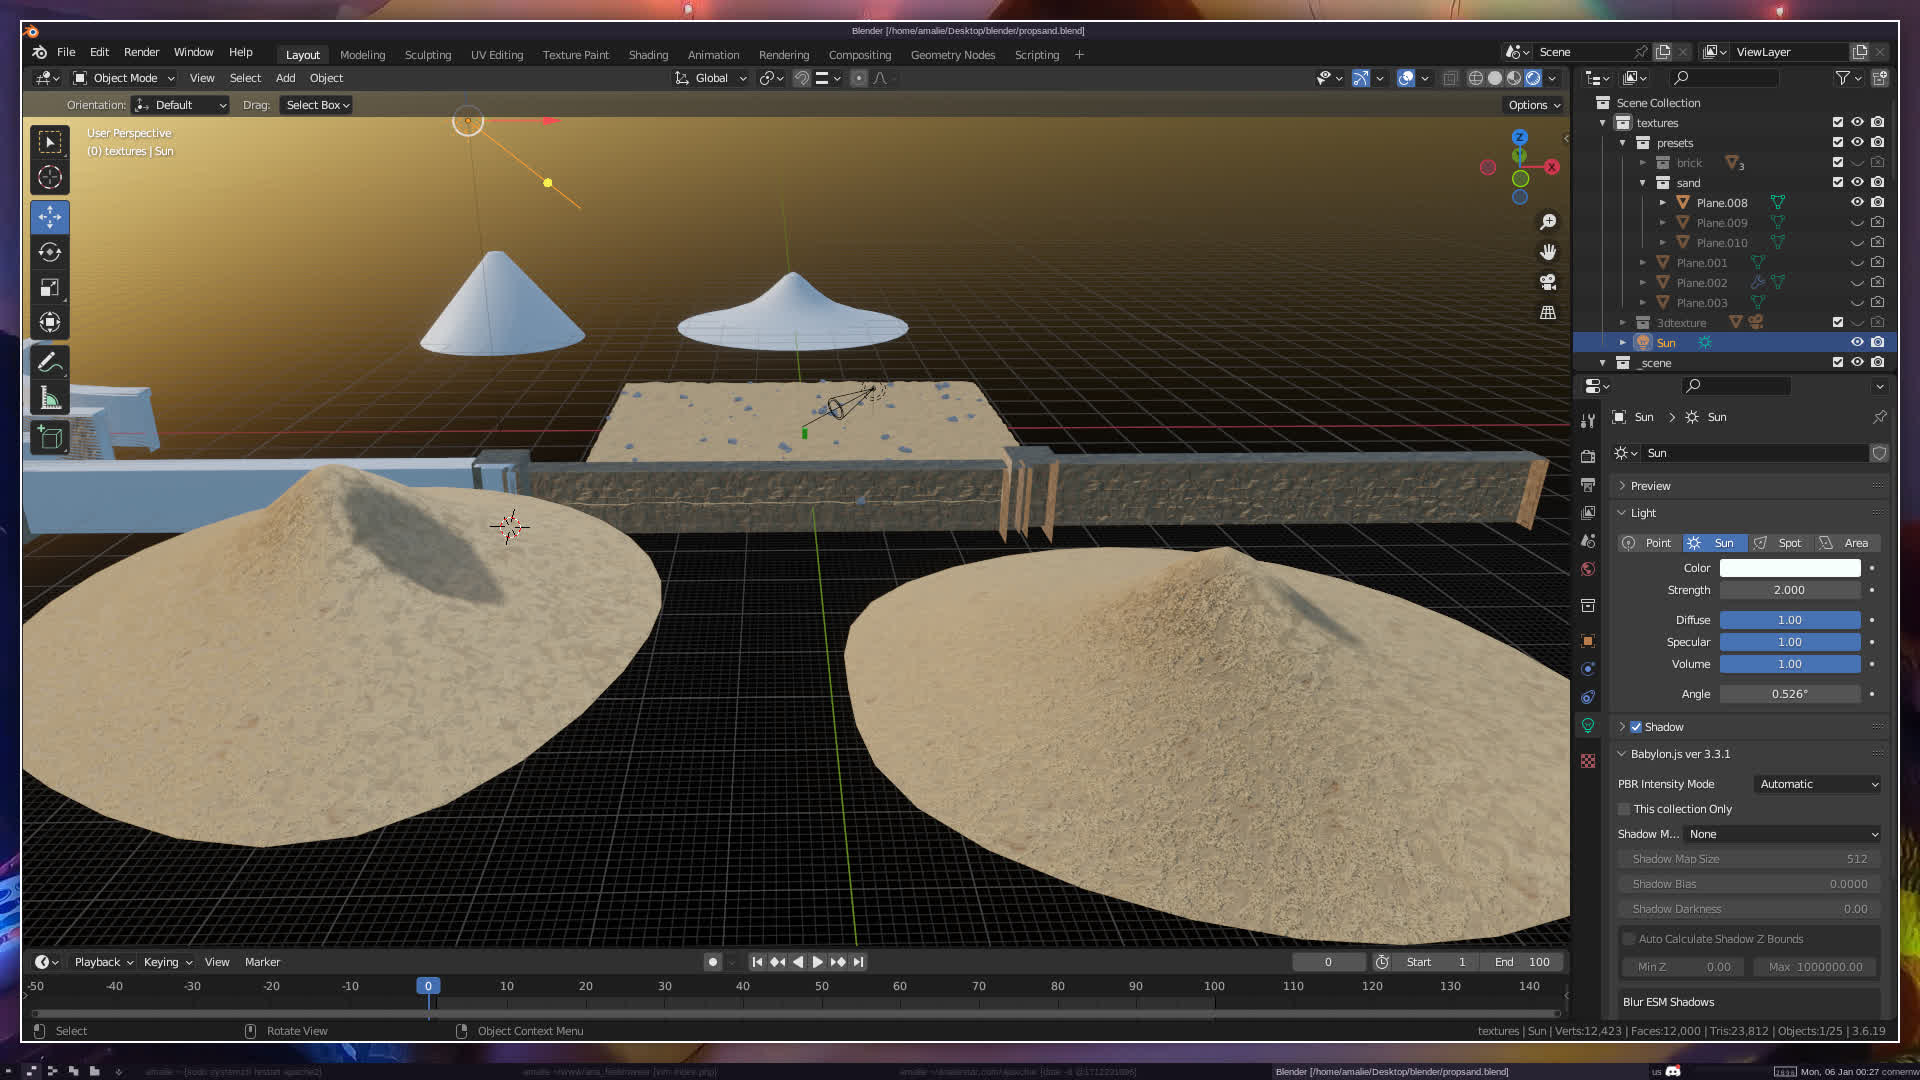Image resolution: width=1920 pixels, height=1080 pixels.
Task: Switch to rendered viewport shading mode
Action: [1533, 78]
